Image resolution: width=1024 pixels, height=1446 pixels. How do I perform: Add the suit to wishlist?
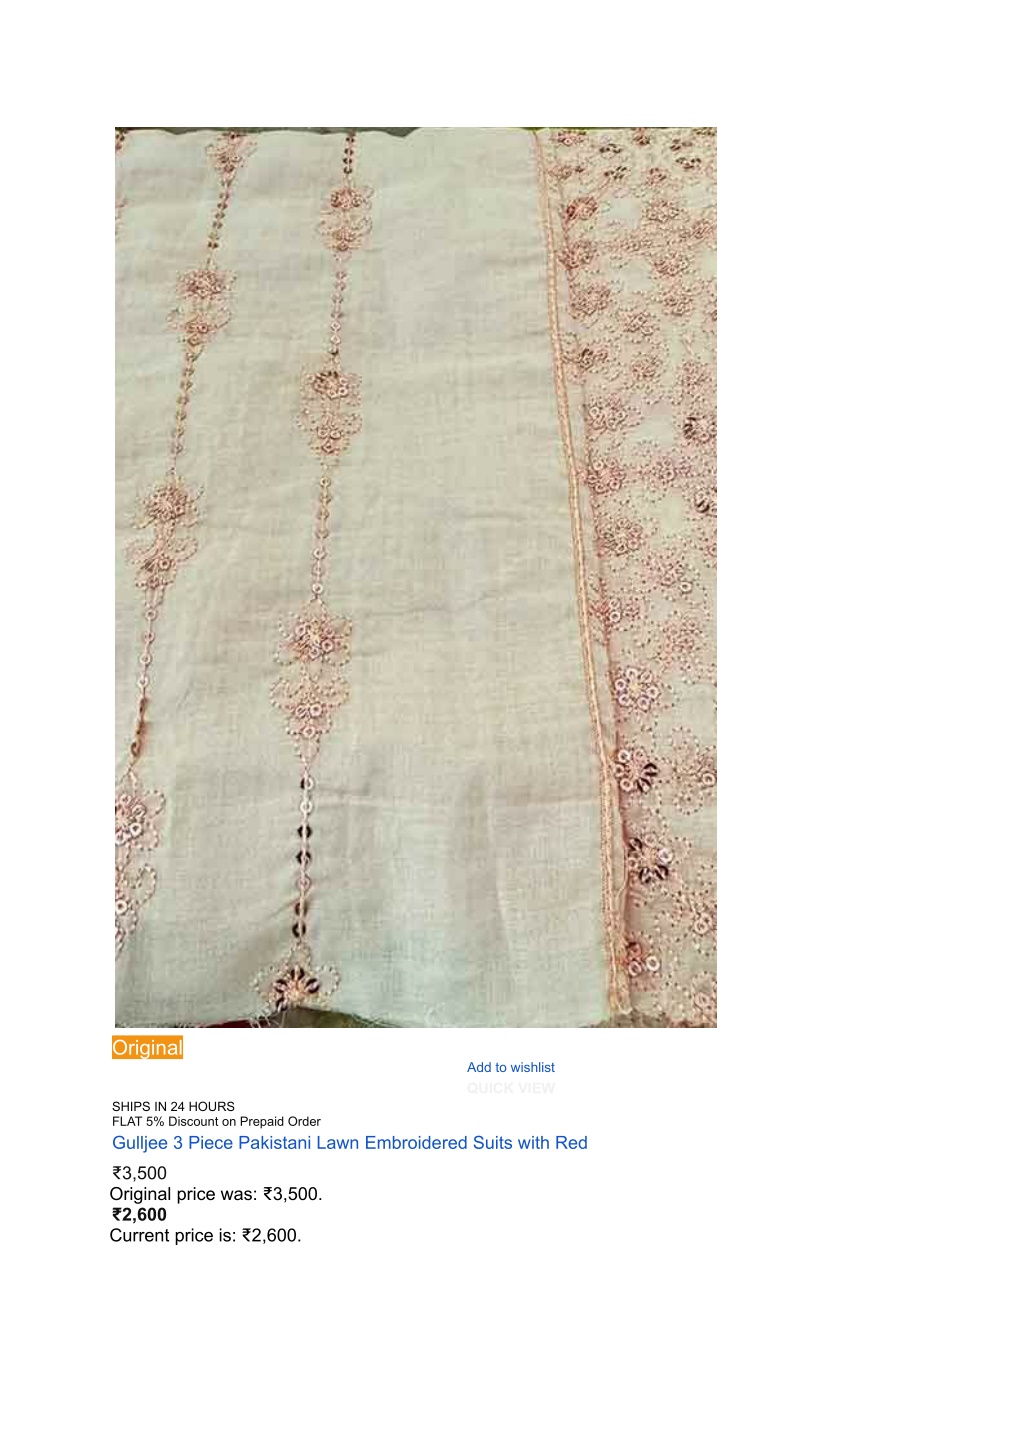pyautogui.click(x=510, y=1067)
